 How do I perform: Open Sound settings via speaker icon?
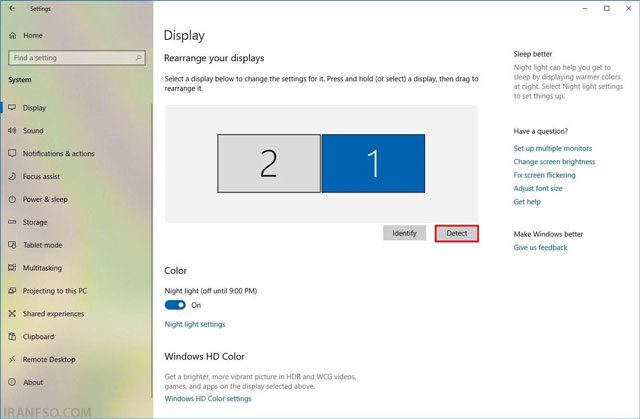(12, 131)
